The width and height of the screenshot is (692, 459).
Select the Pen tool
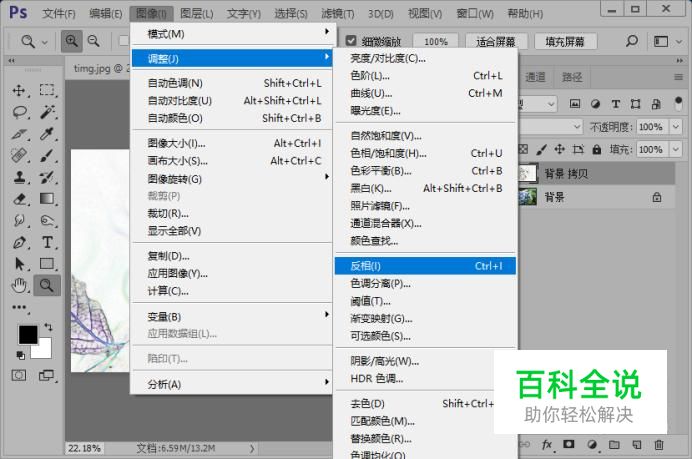(x=19, y=242)
